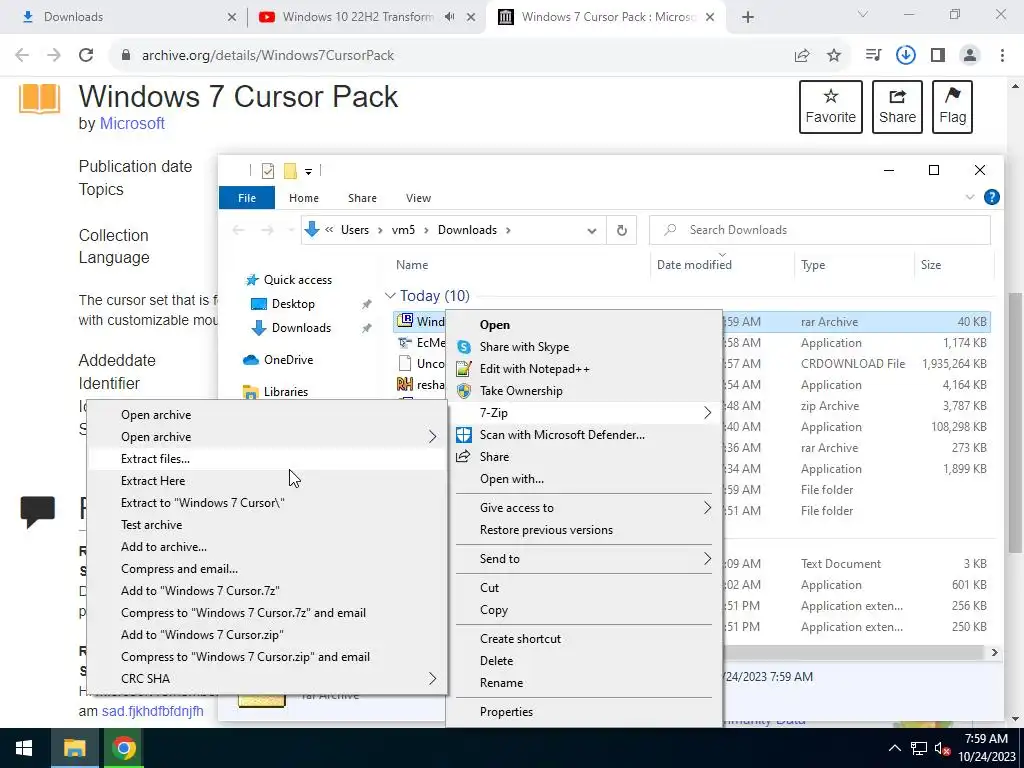Screen dimensions: 1024x768
Task: Open Chrome three-dot menu
Action: pos(1002,56)
